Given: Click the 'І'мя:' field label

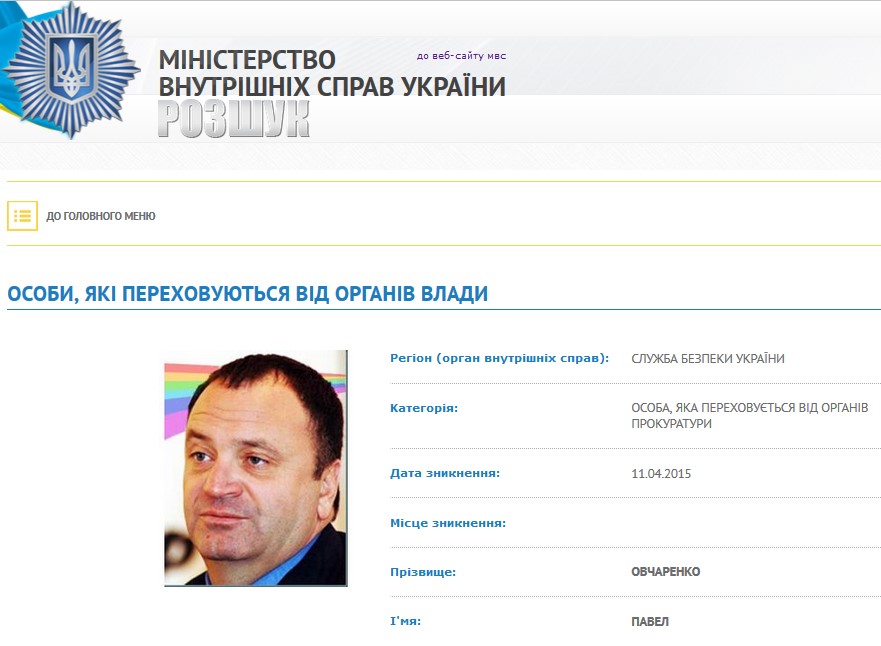Looking at the screenshot, I should point(406,621).
